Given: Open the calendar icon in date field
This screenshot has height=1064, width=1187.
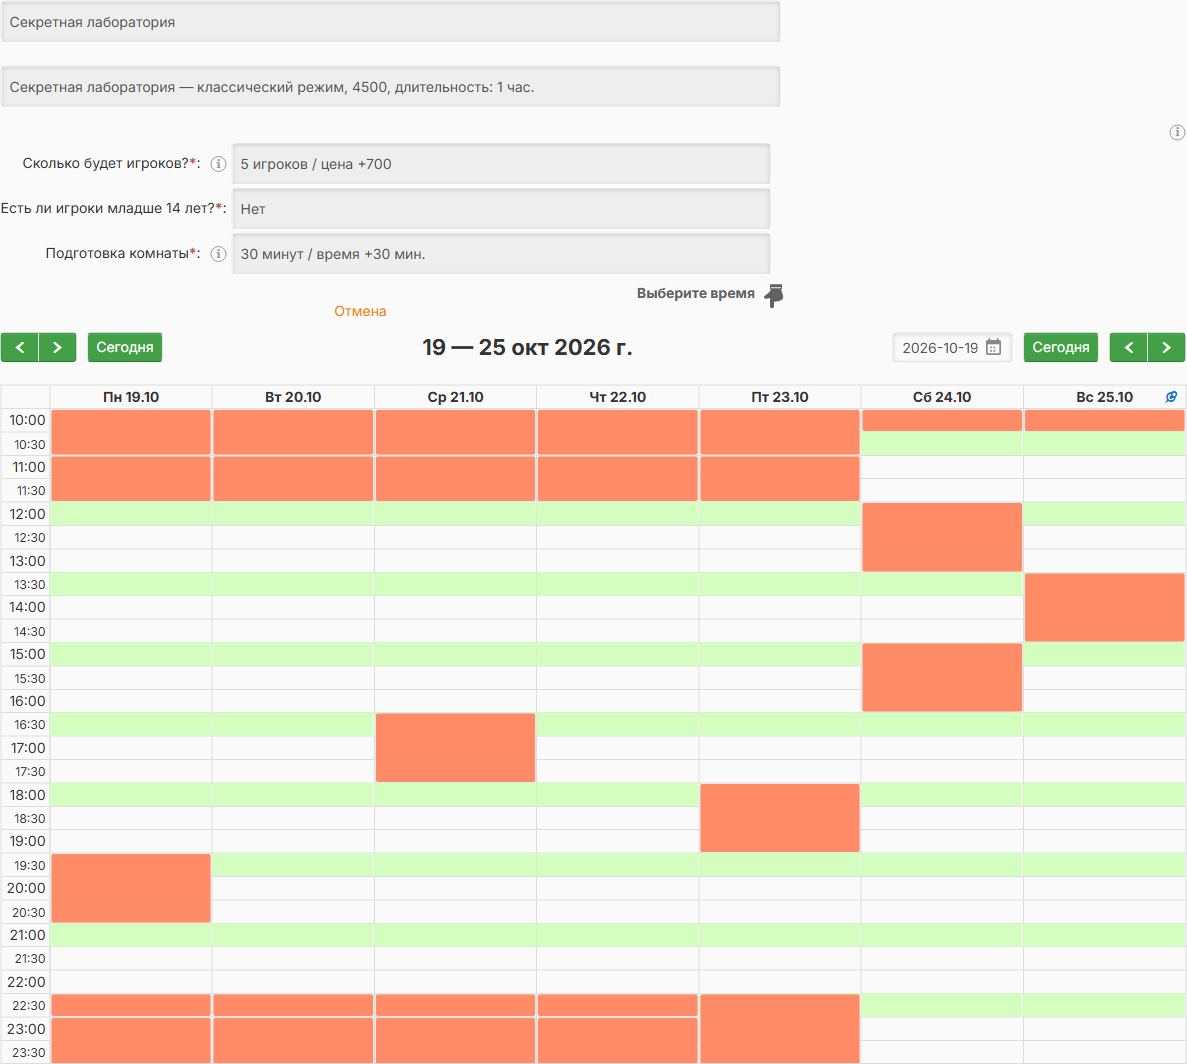Looking at the screenshot, I should coord(993,347).
